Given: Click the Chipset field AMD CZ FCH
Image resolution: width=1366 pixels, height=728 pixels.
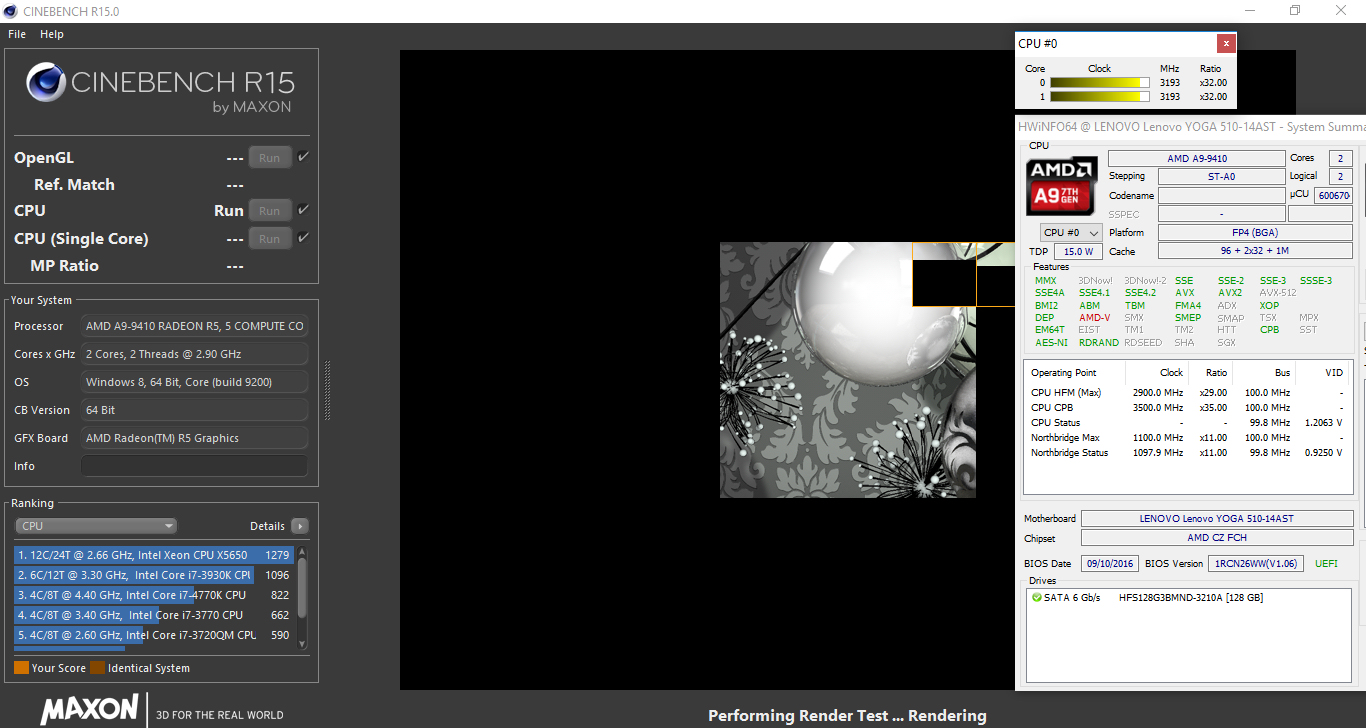Looking at the screenshot, I should pos(1216,538).
